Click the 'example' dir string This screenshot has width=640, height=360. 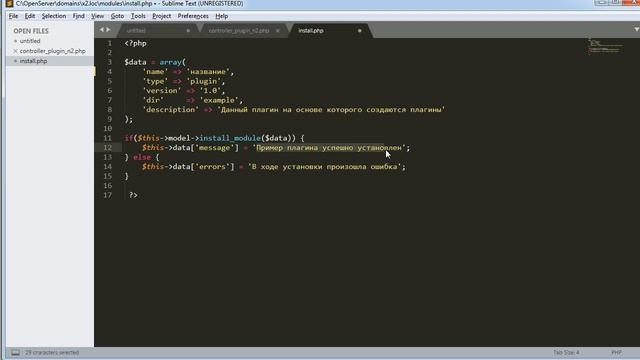219,100
